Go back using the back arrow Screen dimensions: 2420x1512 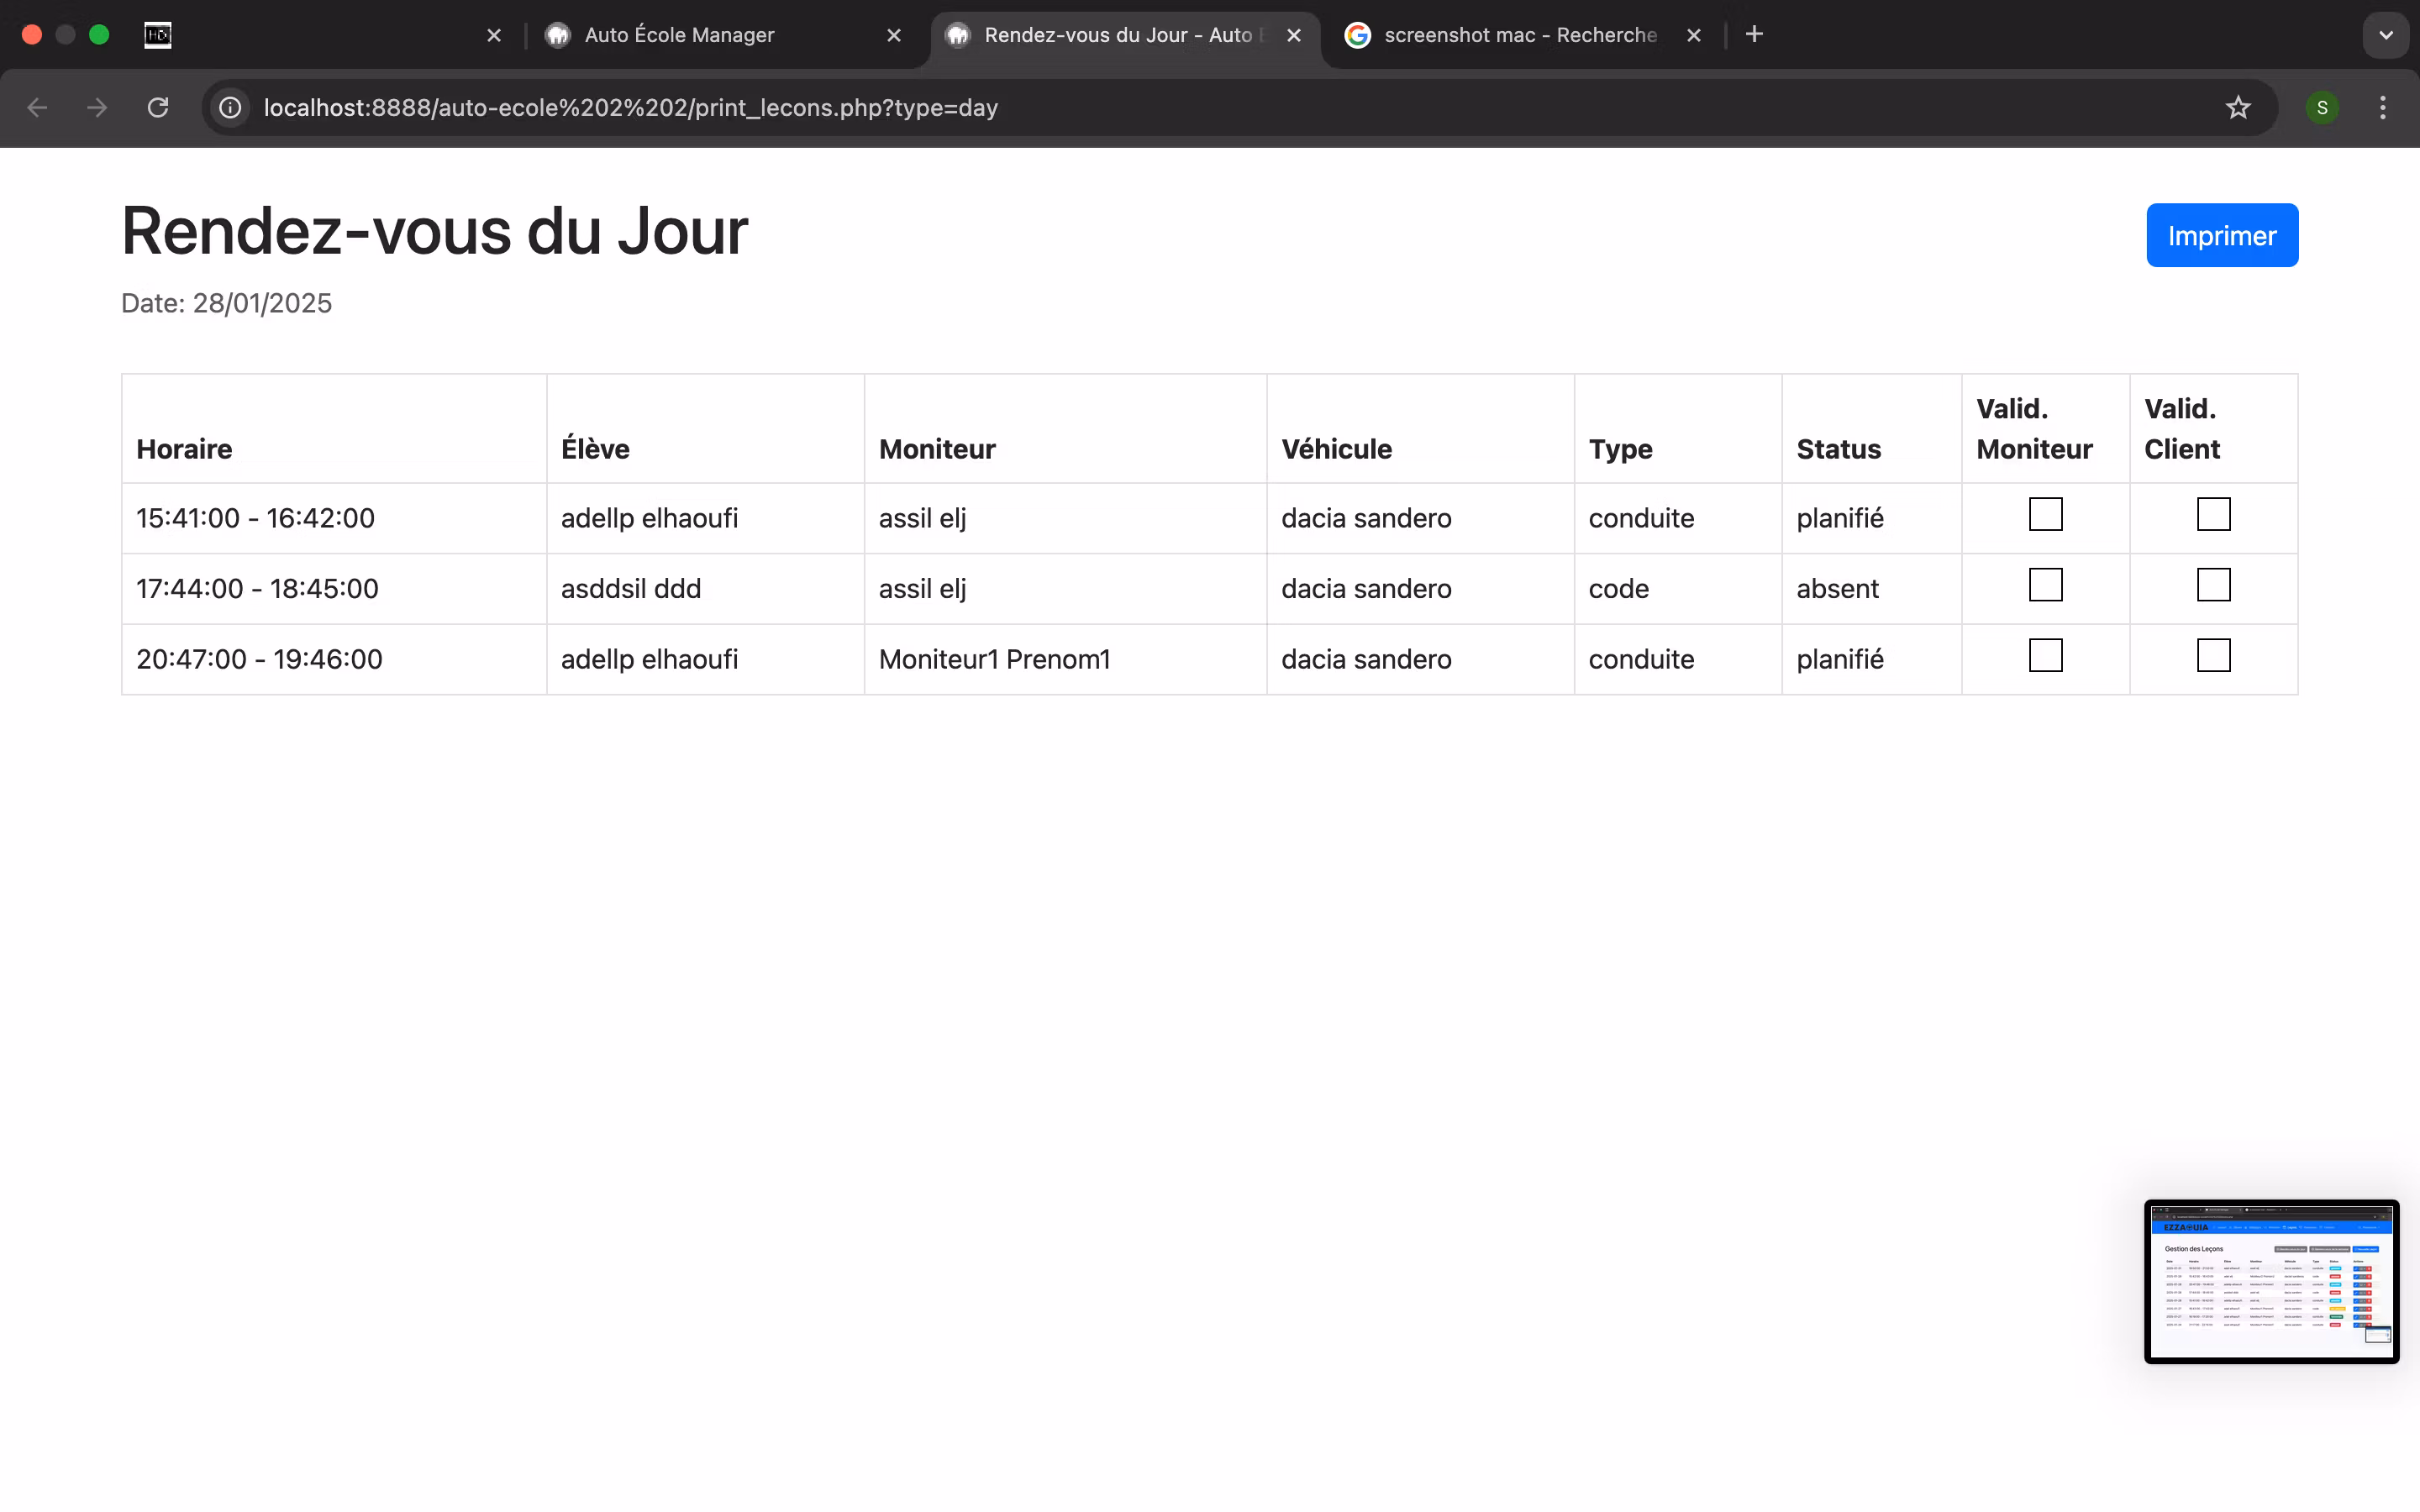(37, 107)
